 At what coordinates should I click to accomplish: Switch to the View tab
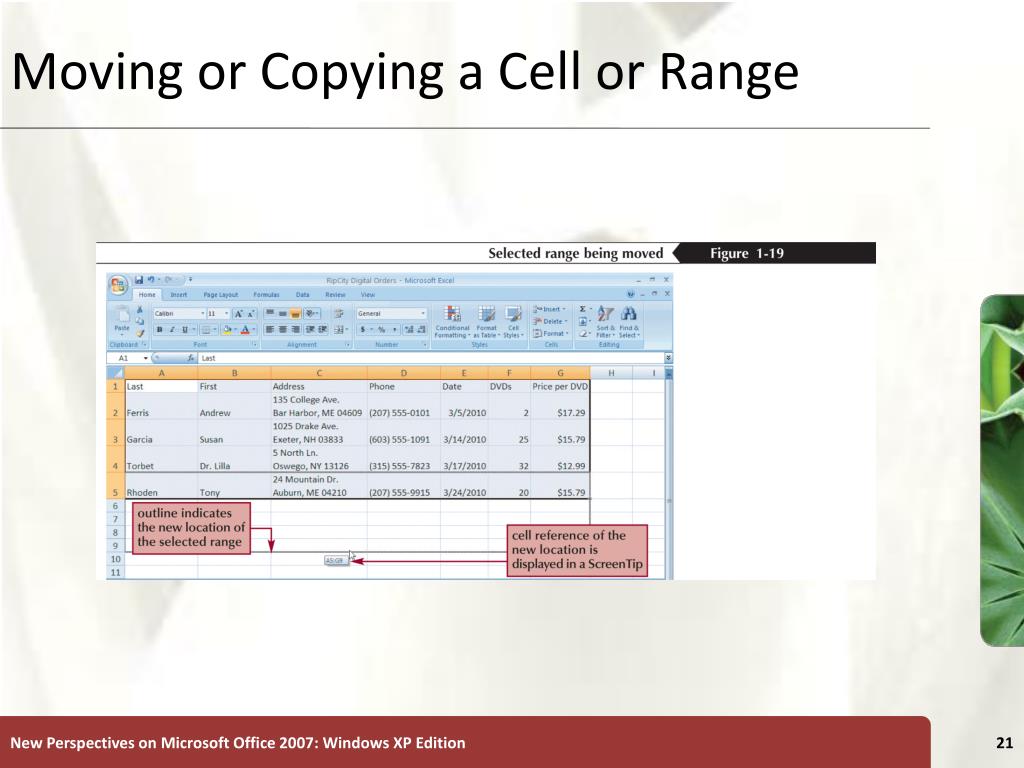pos(368,295)
